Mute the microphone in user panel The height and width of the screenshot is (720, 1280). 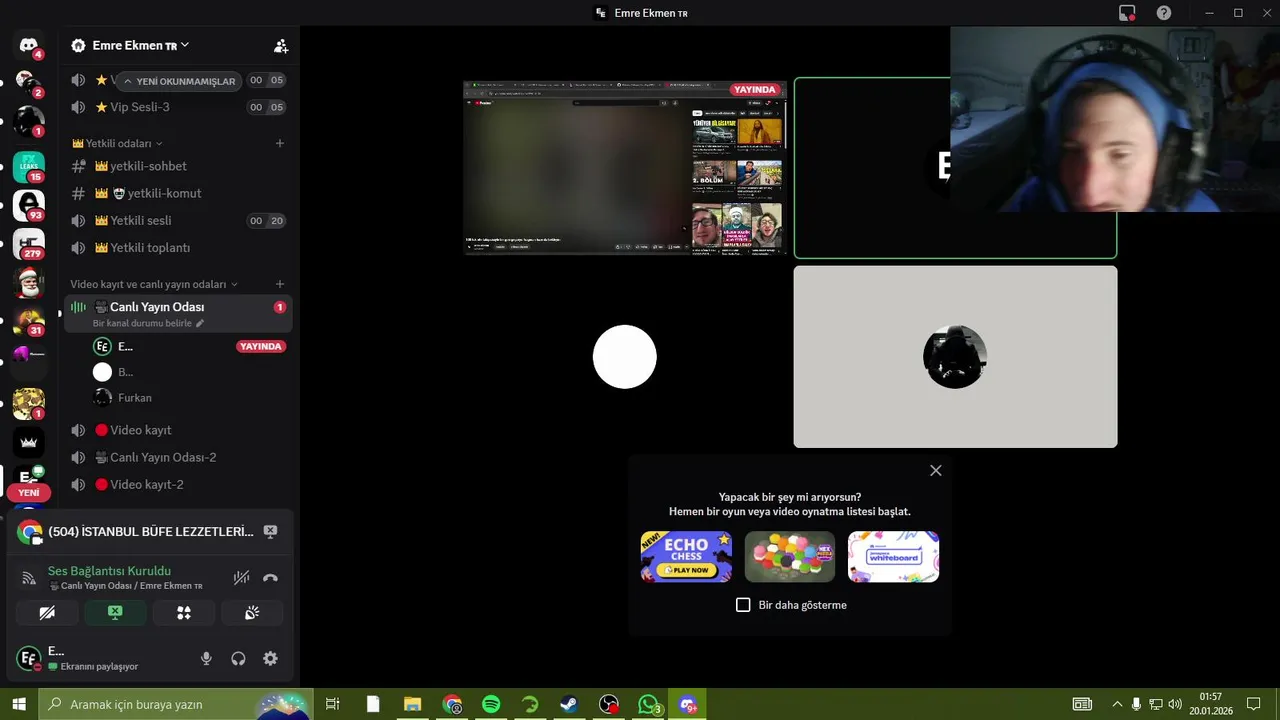click(x=206, y=659)
